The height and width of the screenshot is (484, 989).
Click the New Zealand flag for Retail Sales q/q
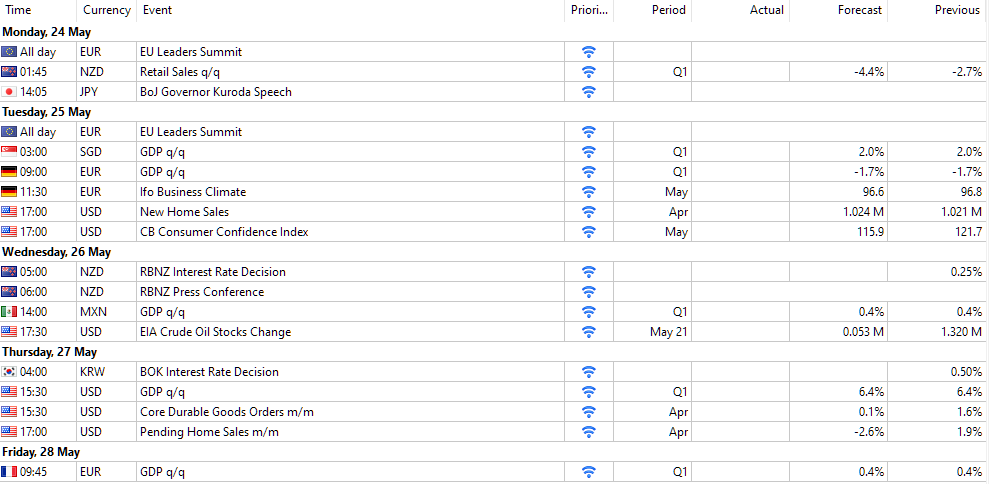pos(9,72)
